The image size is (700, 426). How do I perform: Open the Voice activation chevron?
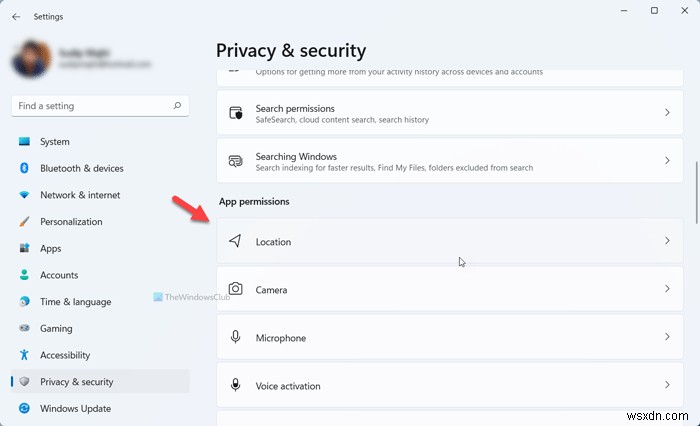(x=667, y=385)
